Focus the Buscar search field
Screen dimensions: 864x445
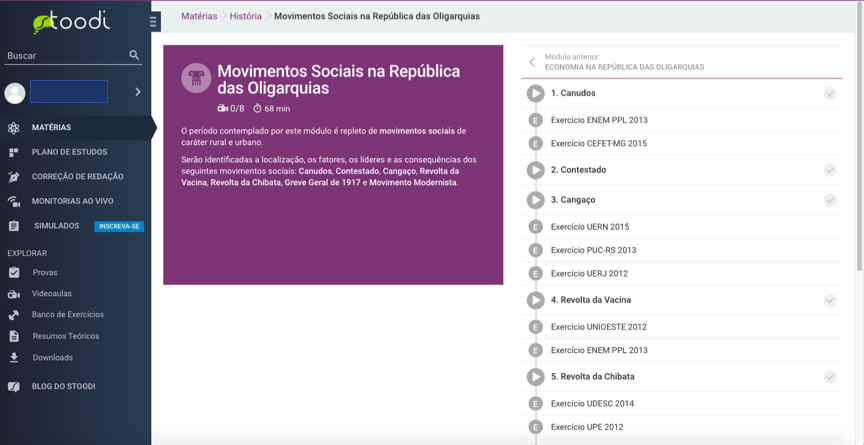65,56
